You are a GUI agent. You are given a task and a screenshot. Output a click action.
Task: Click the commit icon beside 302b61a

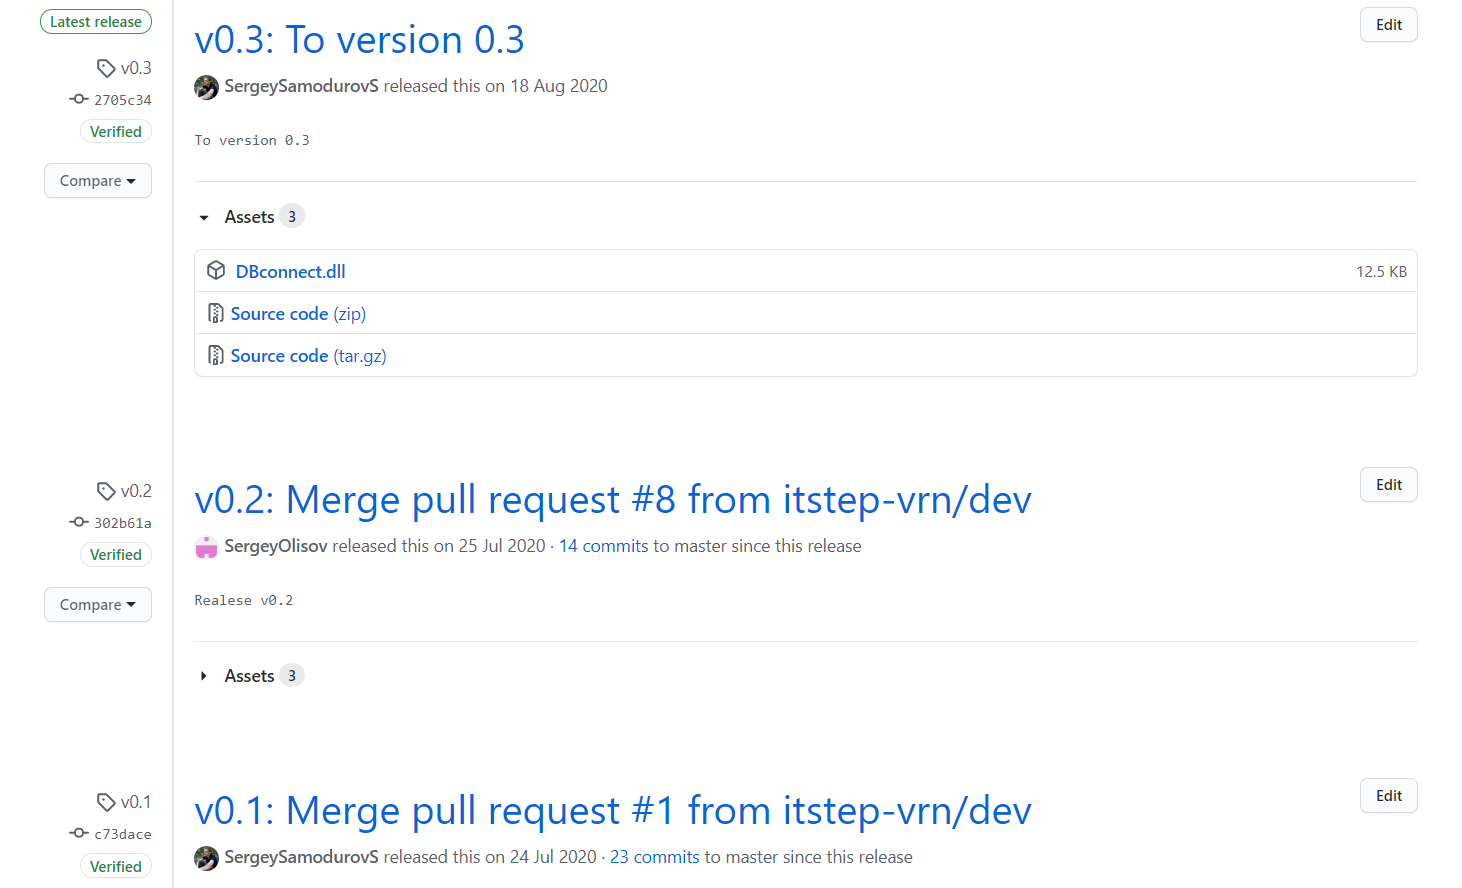click(x=79, y=522)
